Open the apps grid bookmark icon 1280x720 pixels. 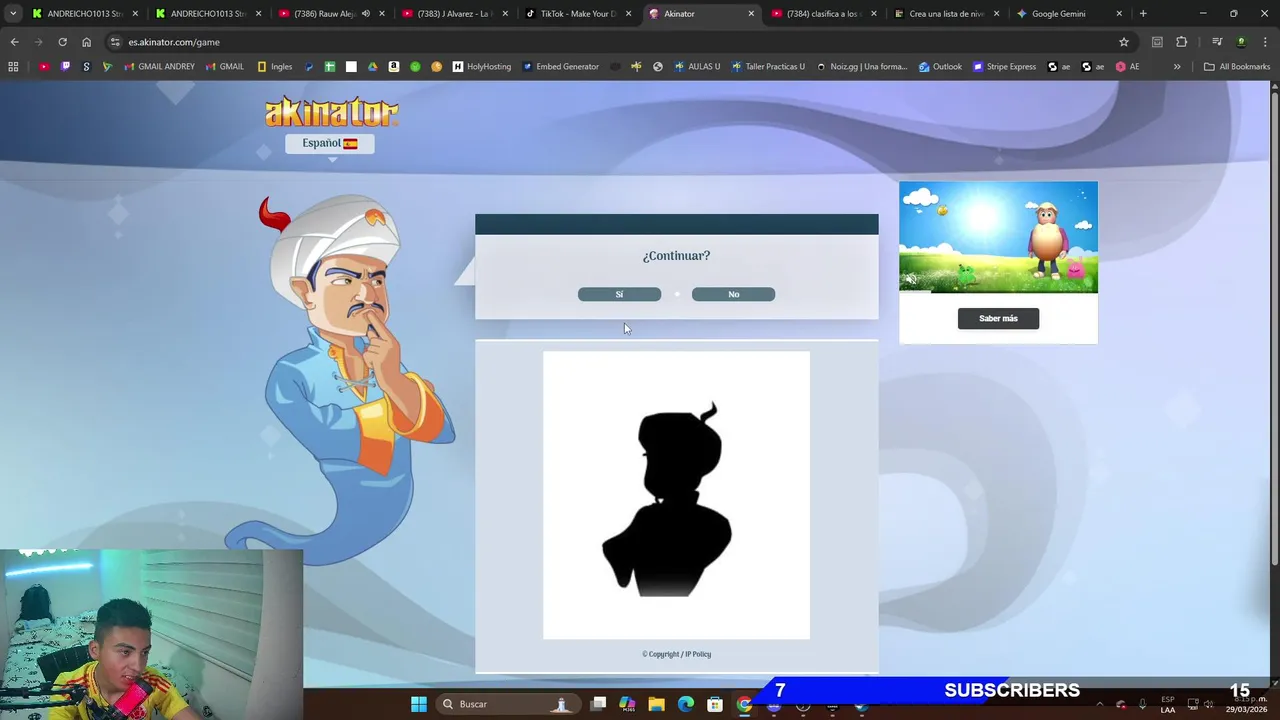point(13,67)
